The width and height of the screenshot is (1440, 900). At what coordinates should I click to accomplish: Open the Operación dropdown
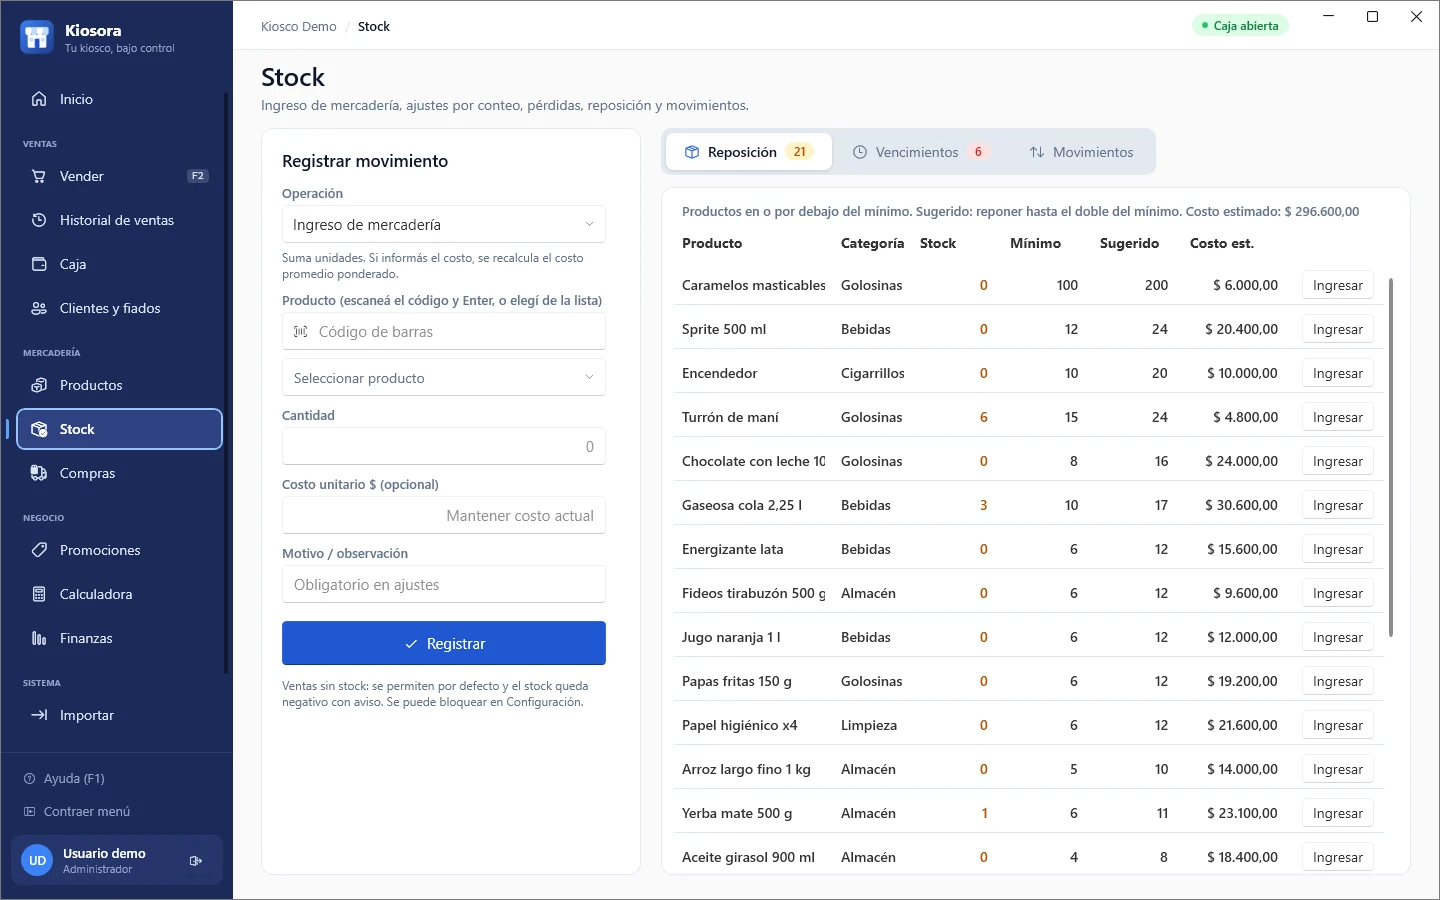[444, 224]
